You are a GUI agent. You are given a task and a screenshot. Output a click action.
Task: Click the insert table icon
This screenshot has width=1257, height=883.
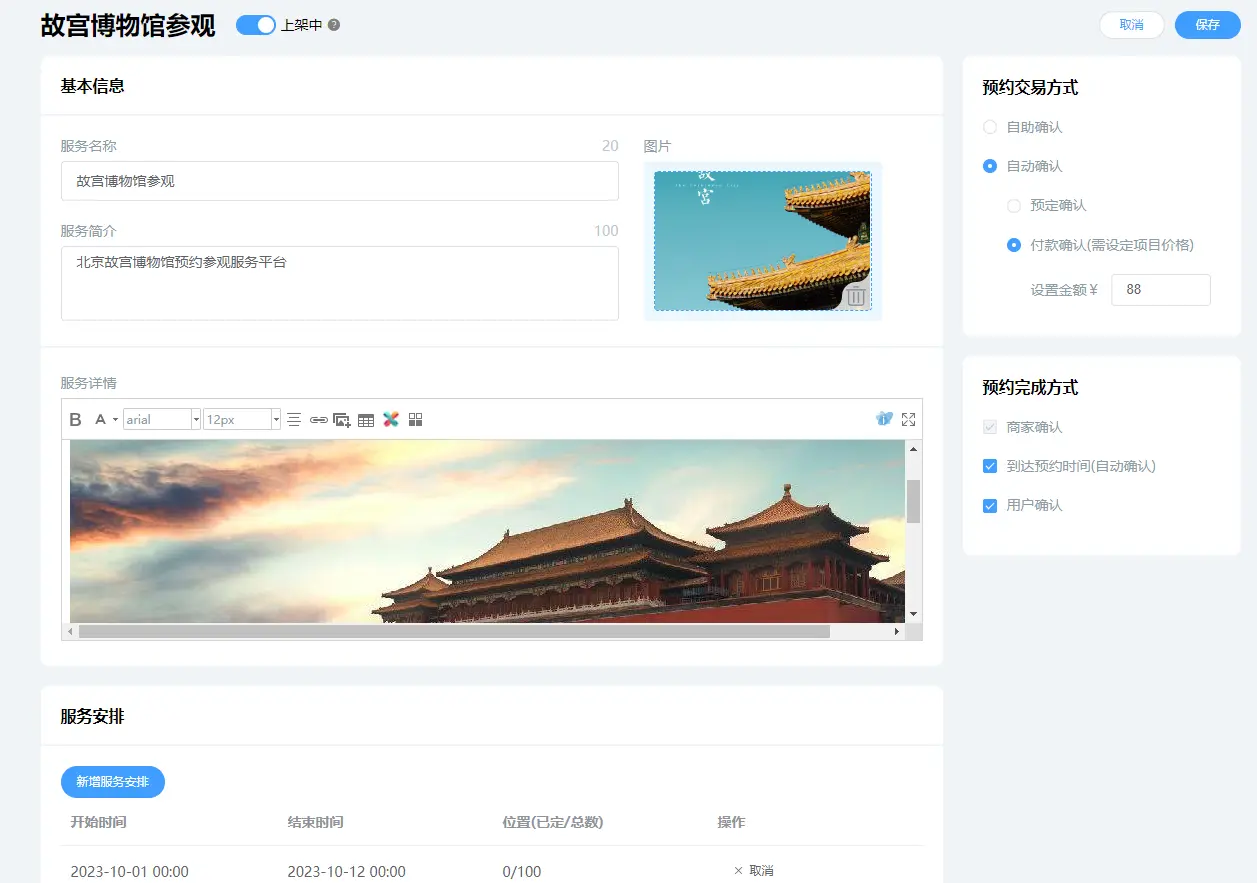point(366,420)
